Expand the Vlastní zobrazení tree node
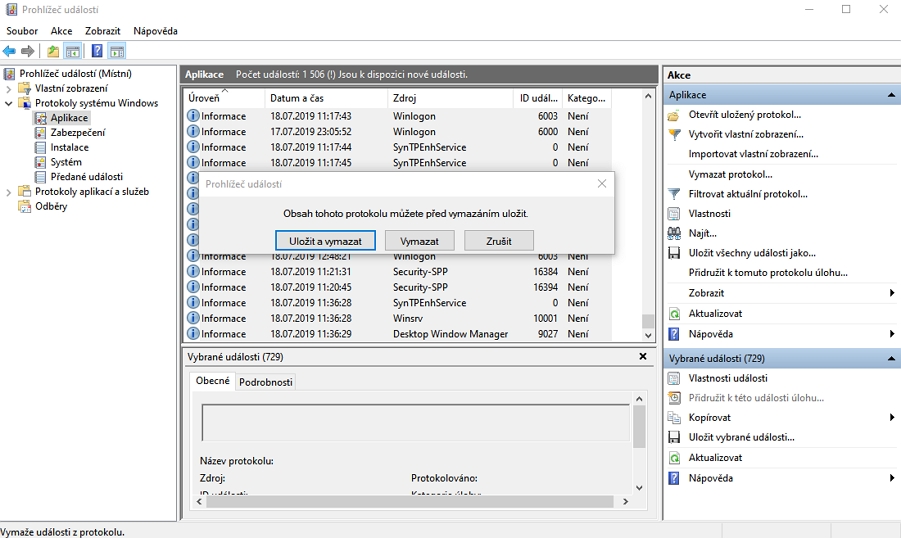Image resolution: width=901 pixels, height=538 pixels. pyautogui.click(x=9, y=88)
